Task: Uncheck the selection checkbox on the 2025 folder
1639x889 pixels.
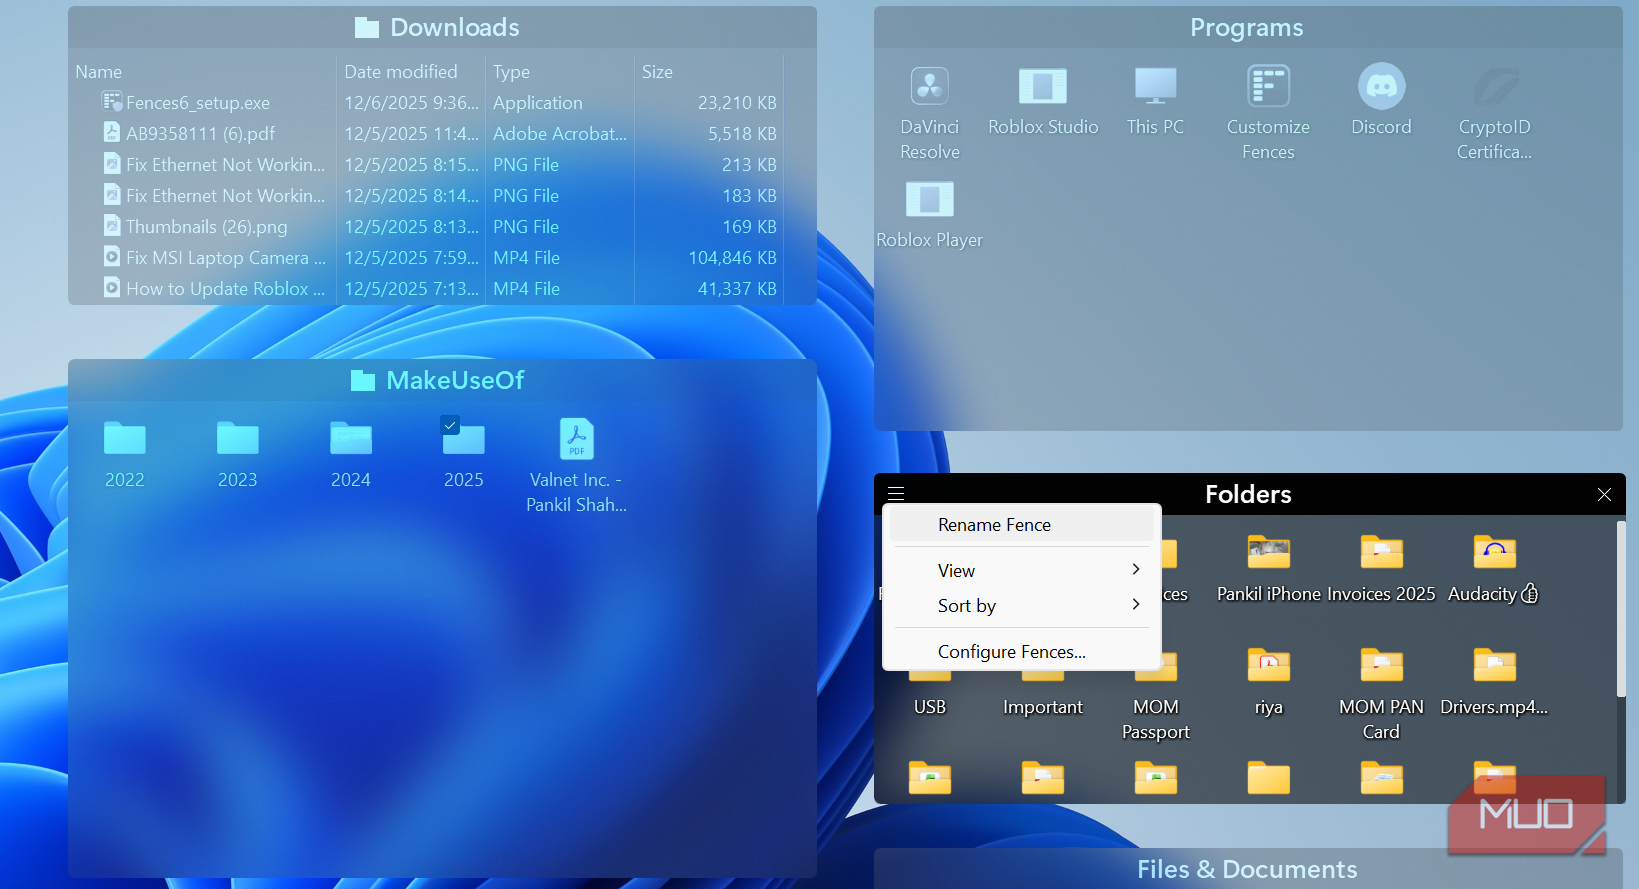Action: coord(450,425)
